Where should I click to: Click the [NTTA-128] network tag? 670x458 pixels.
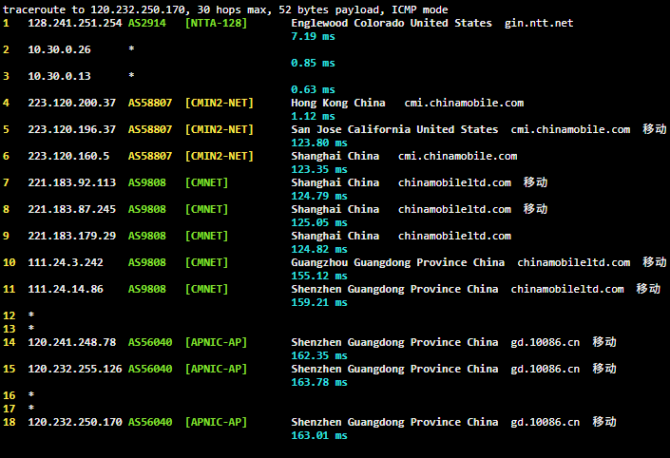pyautogui.click(x=218, y=23)
